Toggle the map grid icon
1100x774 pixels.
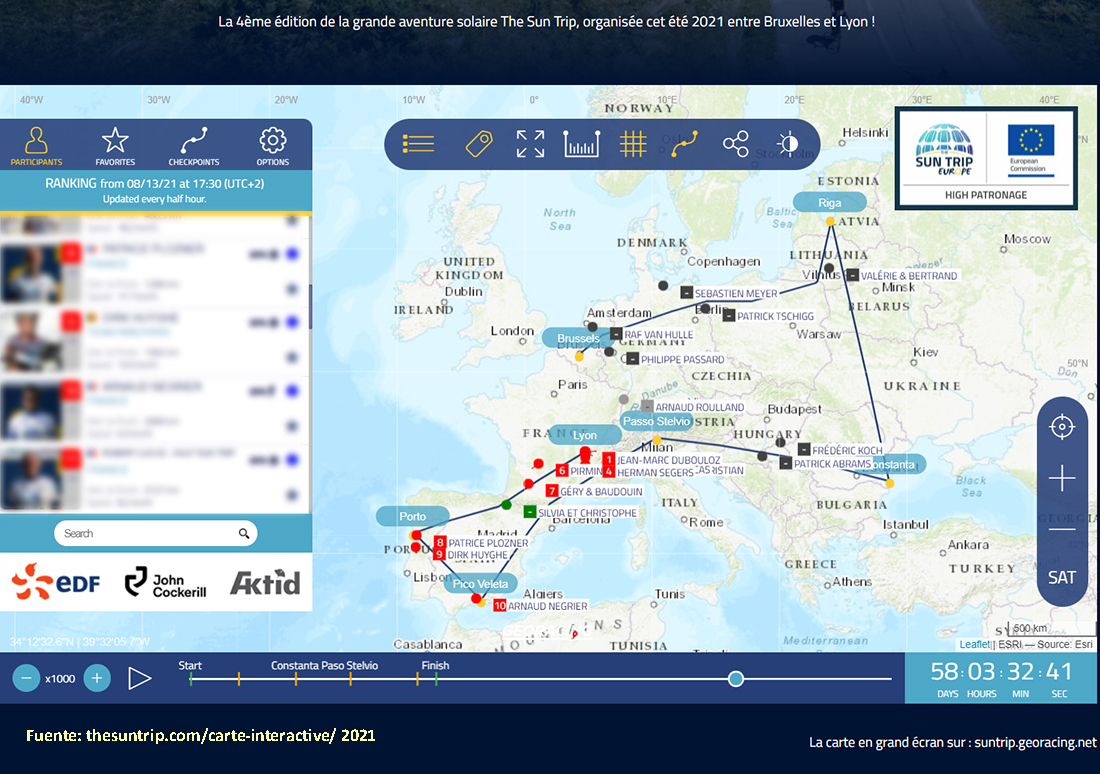pos(633,144)
